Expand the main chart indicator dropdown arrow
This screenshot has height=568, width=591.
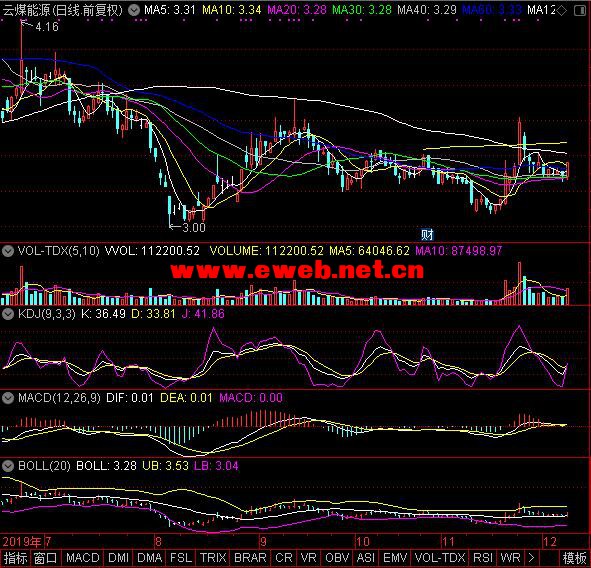tap(133, 10)
